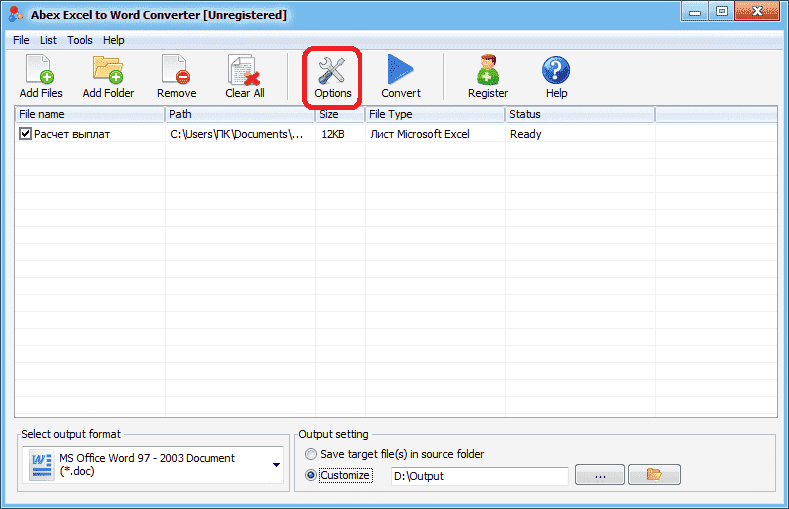Open the Help menu in menu bar
Viewport: 789px width, 509px height.
pyautogui.click(x=114, y=40)
